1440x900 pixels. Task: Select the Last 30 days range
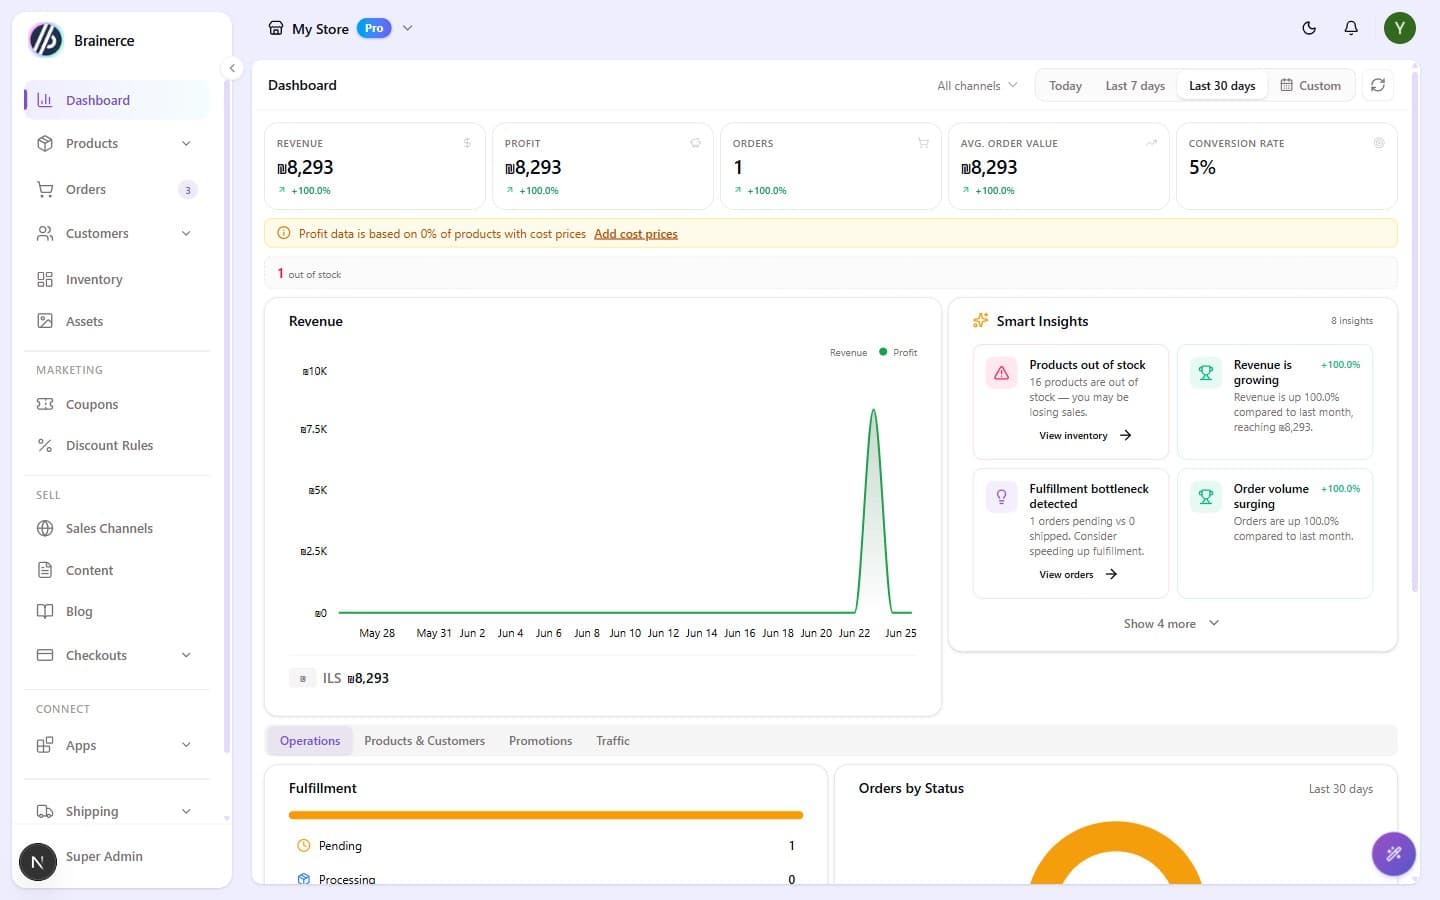[1222, 86]
